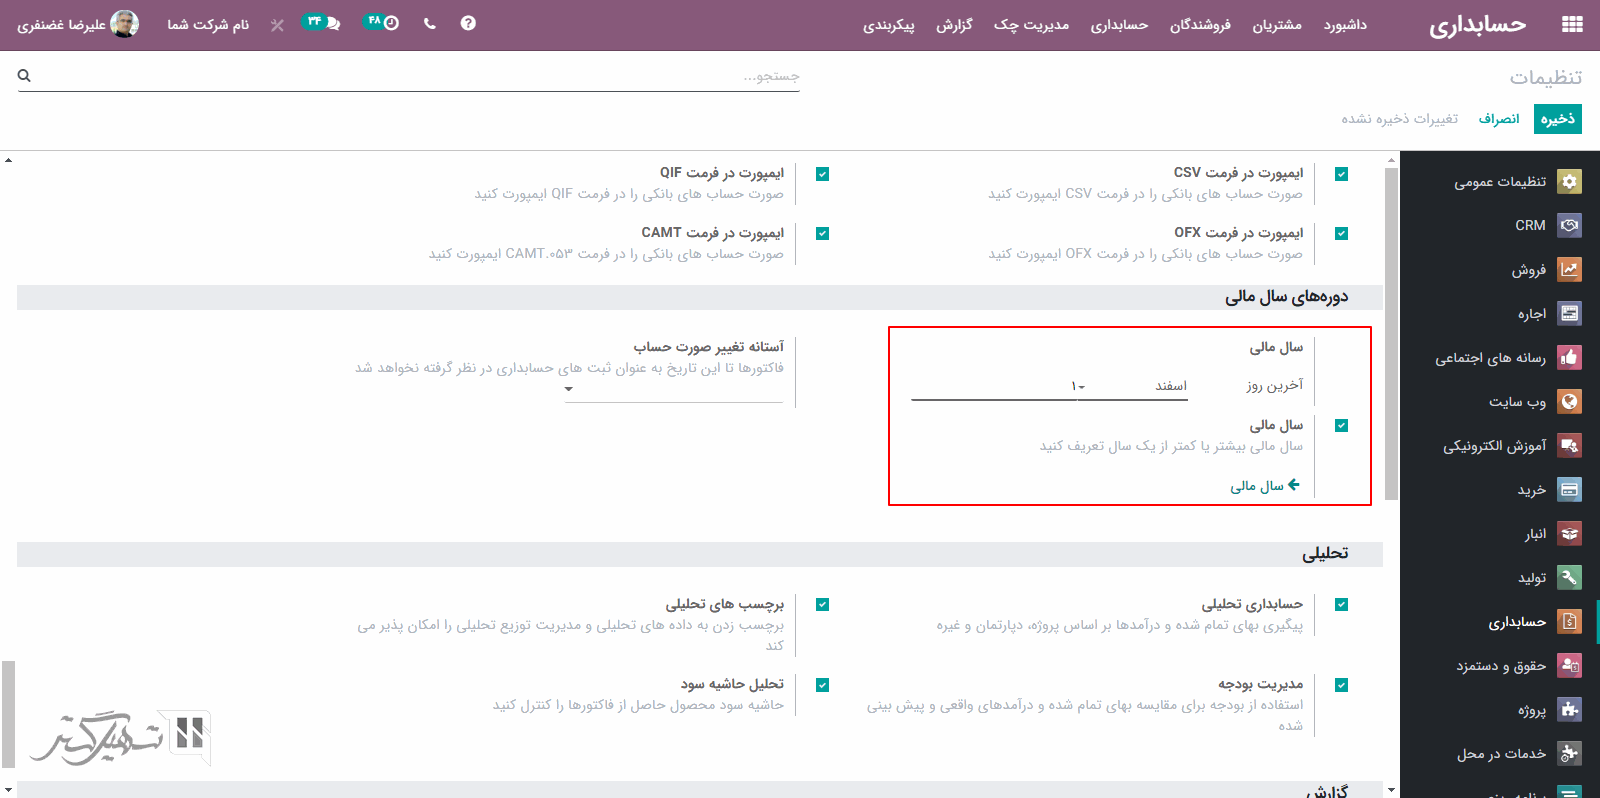Click the phone call icon
This screenshot has width=1600, height=798.
430,23
